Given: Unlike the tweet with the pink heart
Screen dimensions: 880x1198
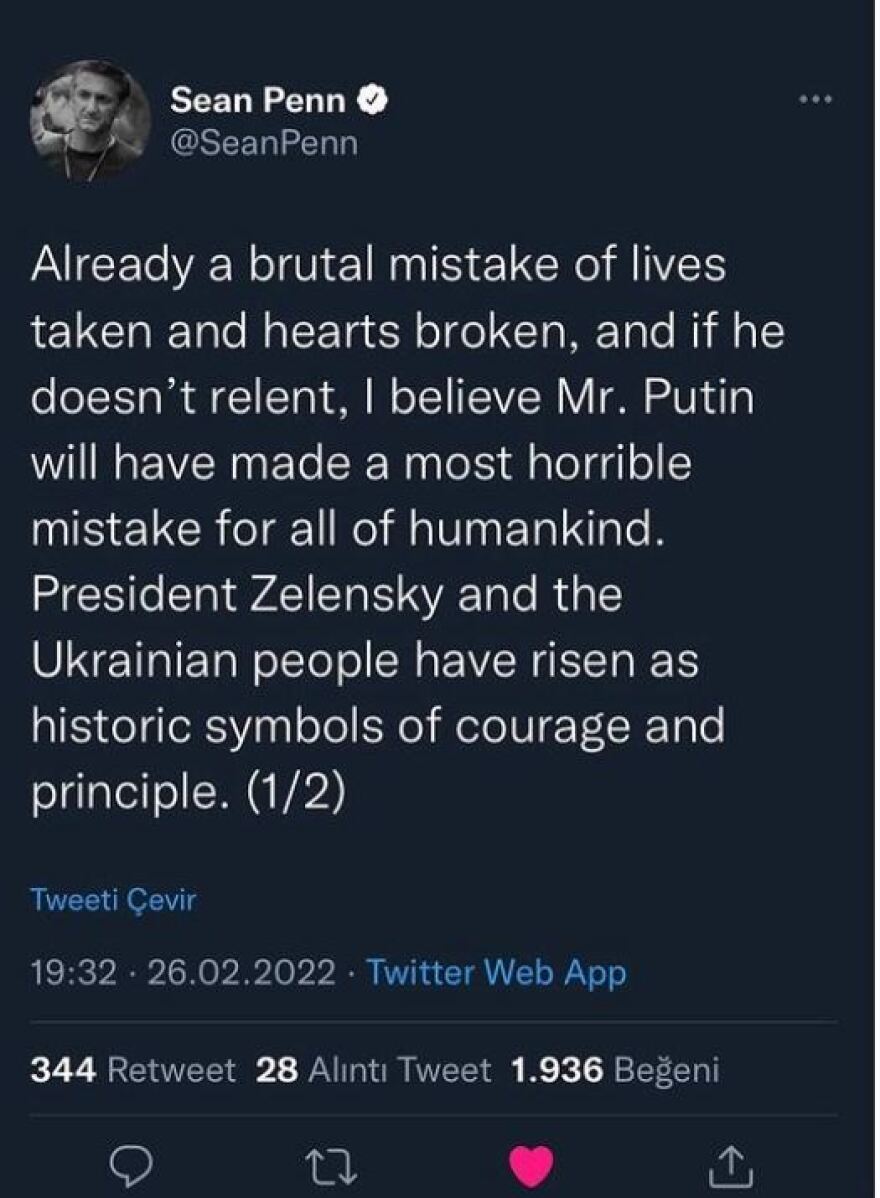Looking at the screenshot, I should click(531, 1164).
